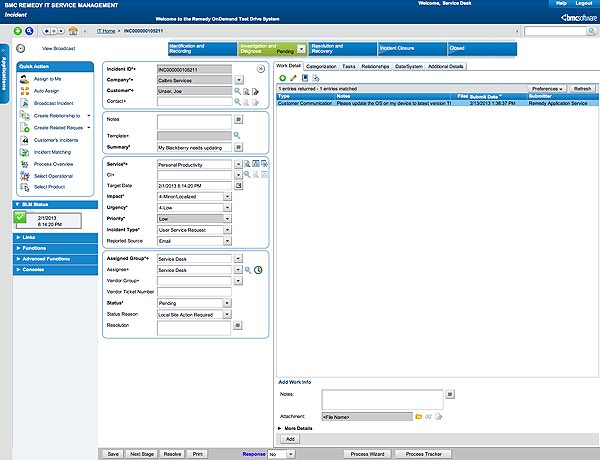The image size is (600, 460).
Task: Click the IT Home breadcrumb link
Action: (106, 31)
